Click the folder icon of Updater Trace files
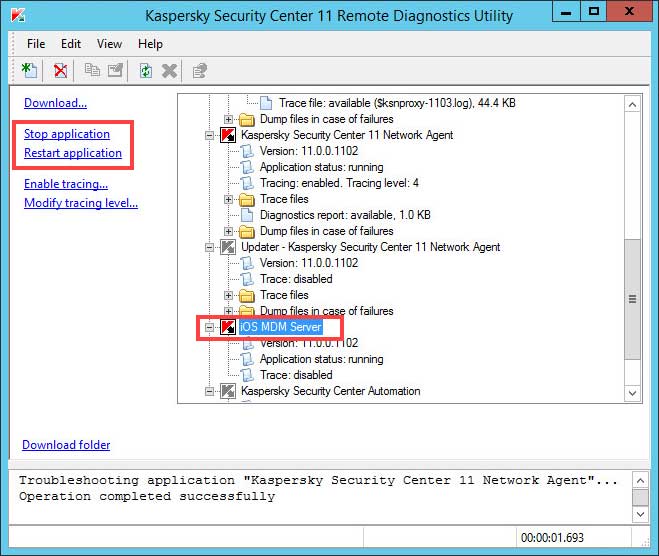659x556 pixels. coord(247,295)
